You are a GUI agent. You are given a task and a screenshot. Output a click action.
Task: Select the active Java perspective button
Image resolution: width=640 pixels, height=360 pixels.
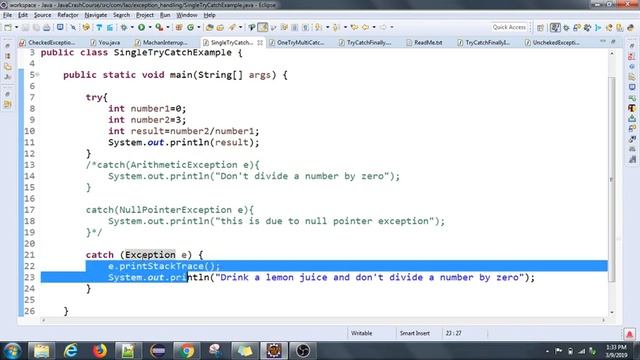coord(555,28)
